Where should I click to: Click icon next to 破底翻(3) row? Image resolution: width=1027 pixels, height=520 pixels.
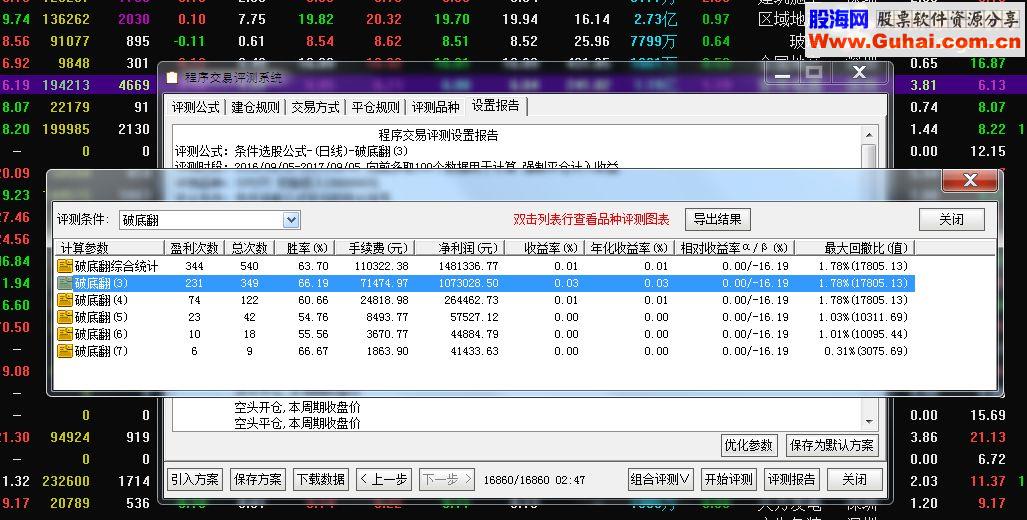[64, 283]
